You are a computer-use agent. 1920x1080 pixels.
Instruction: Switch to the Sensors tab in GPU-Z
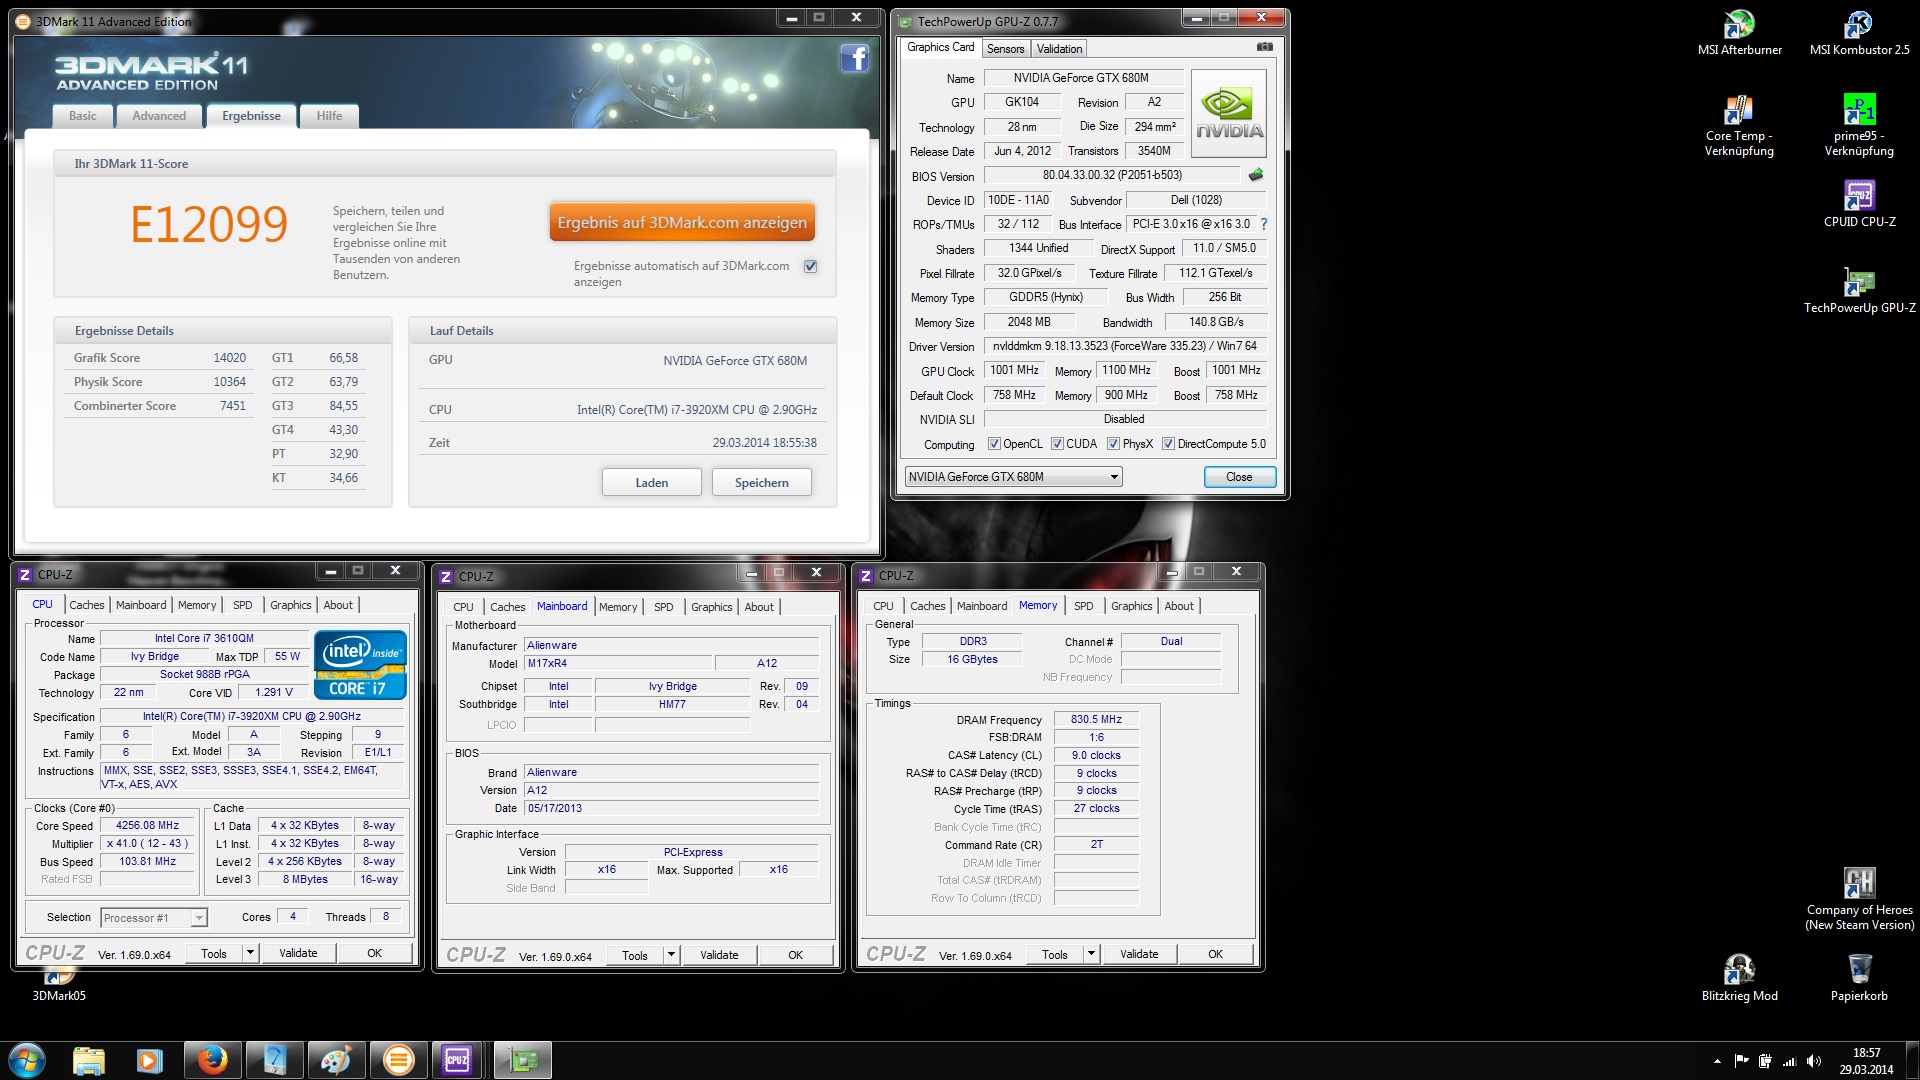click(1005, 49)
